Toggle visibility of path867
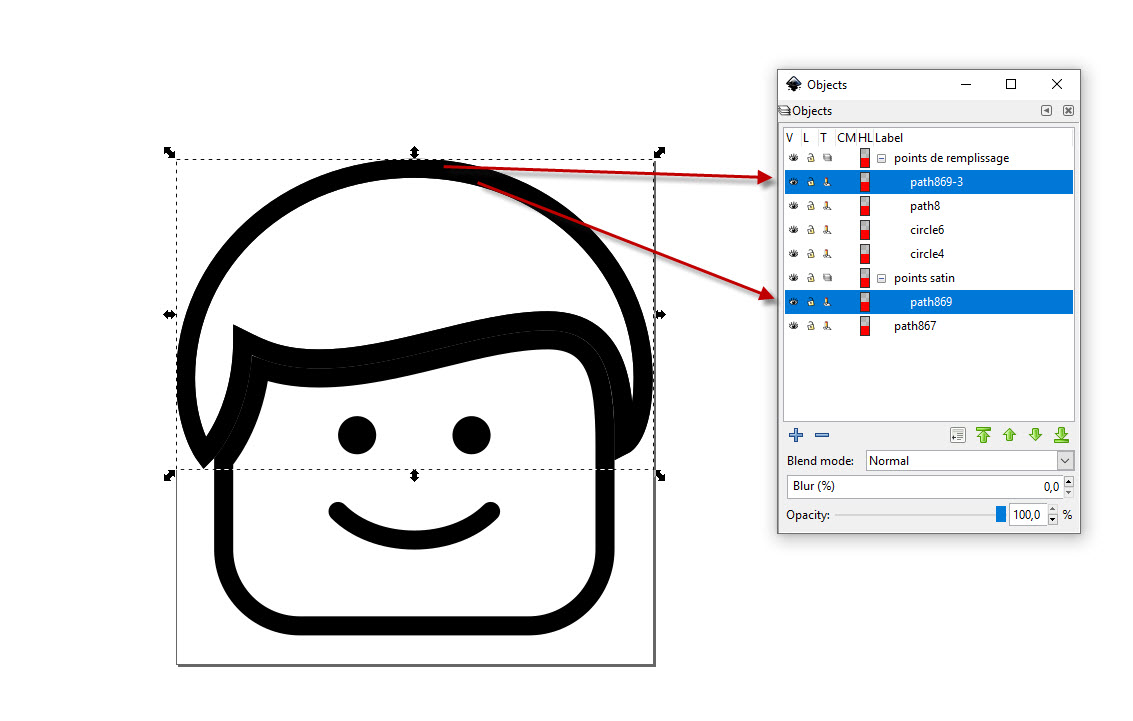The height and width of the screenshot is (721, 1133). click(x=793, y=326)
